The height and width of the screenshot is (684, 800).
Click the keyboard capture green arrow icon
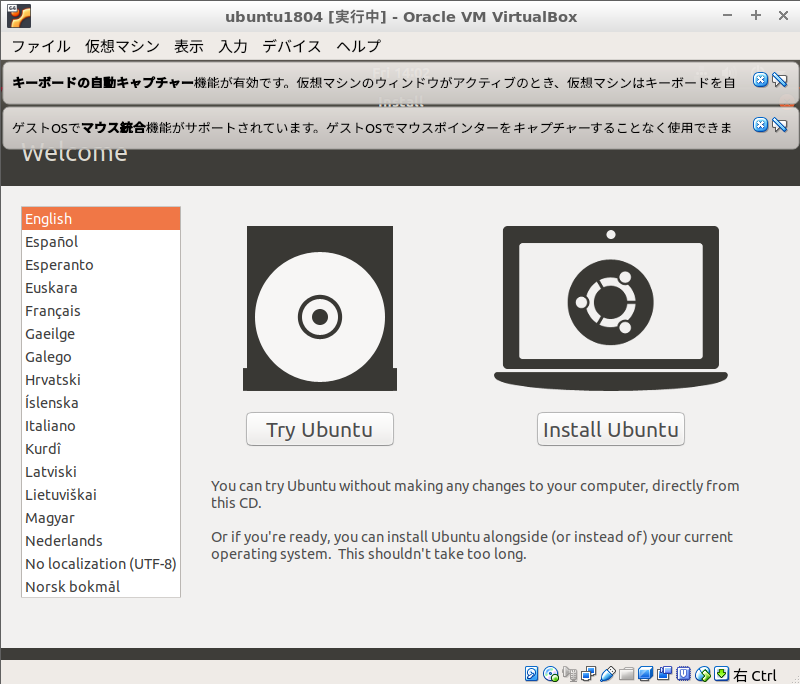721,674
